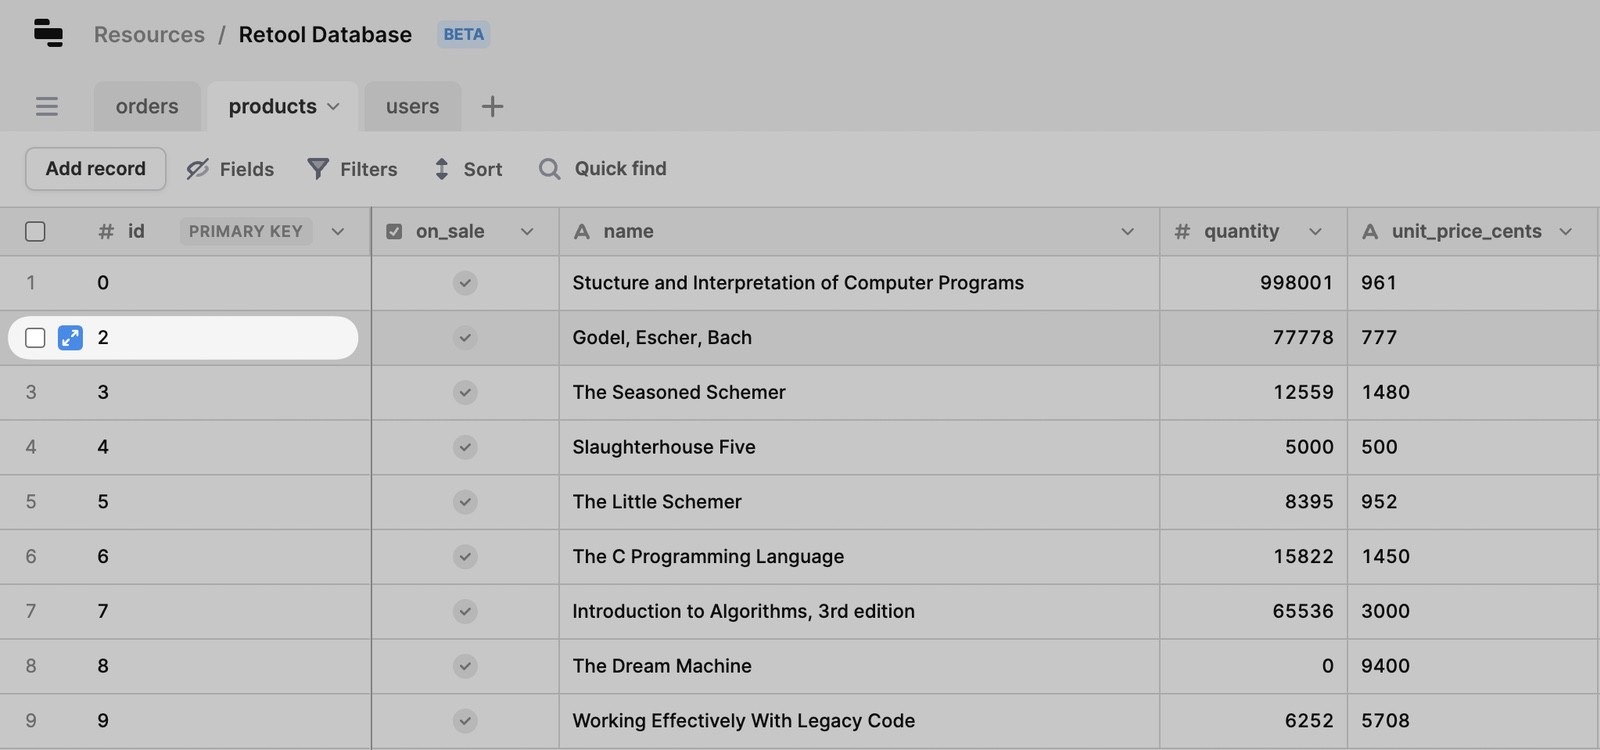Screen dimensions: 1600x750
Task: Click quantity cell 65536
Action: pyautogui.click(x=1253, y=611)
